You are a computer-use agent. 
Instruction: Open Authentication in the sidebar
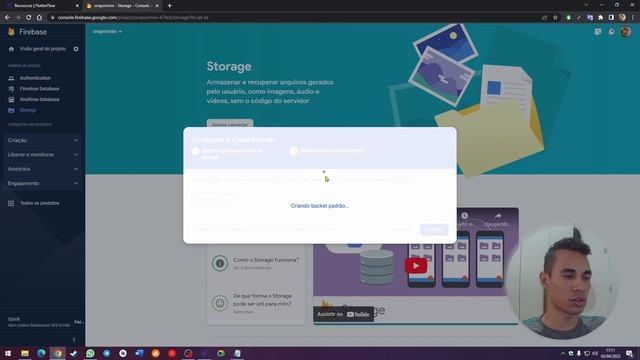coord(35,78)
